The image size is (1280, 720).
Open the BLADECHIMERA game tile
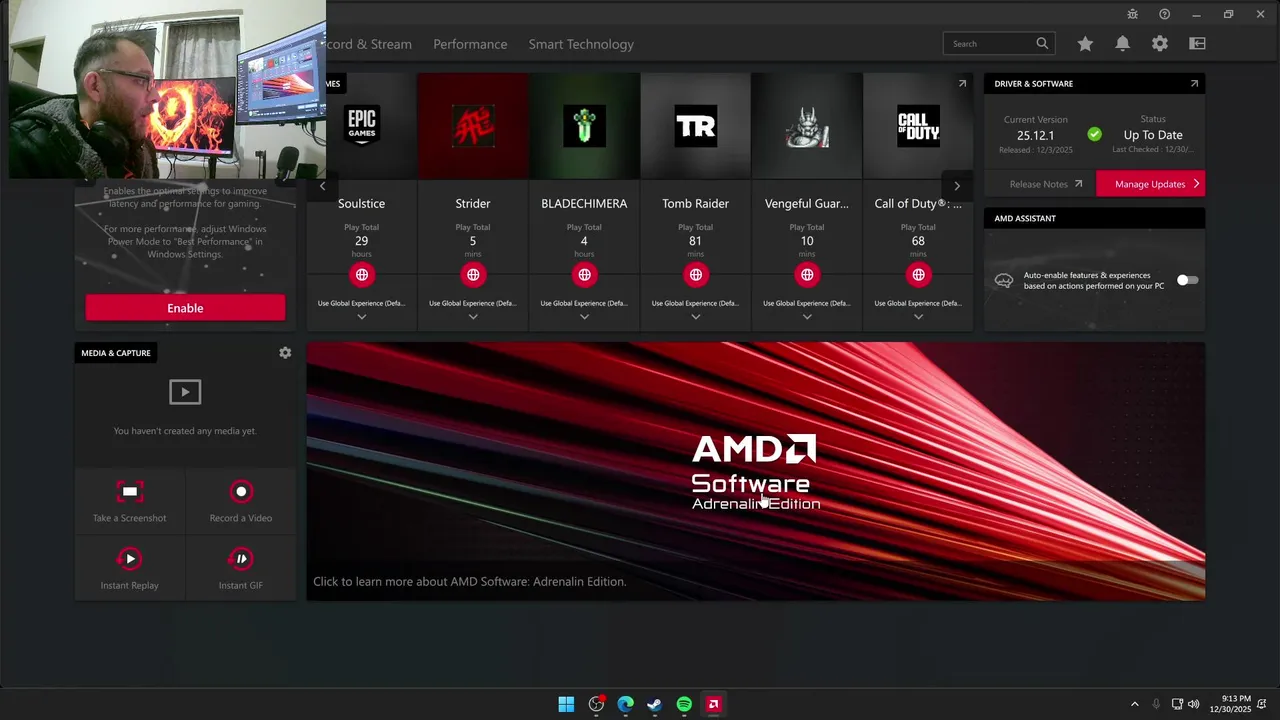584,126
